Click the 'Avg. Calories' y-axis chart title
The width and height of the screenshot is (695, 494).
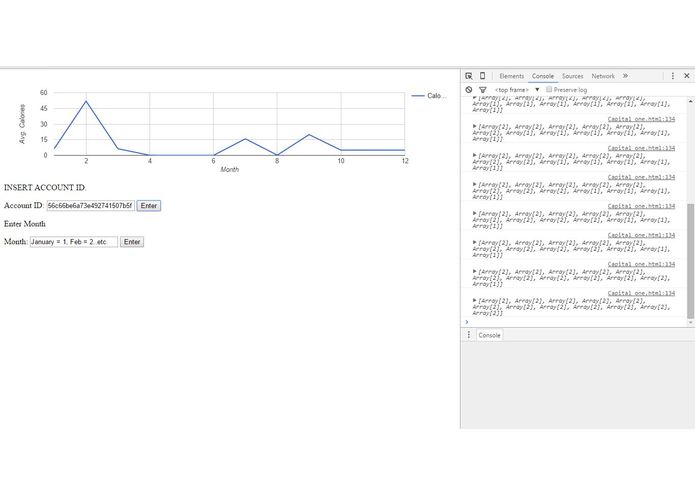tap(22, 124)
